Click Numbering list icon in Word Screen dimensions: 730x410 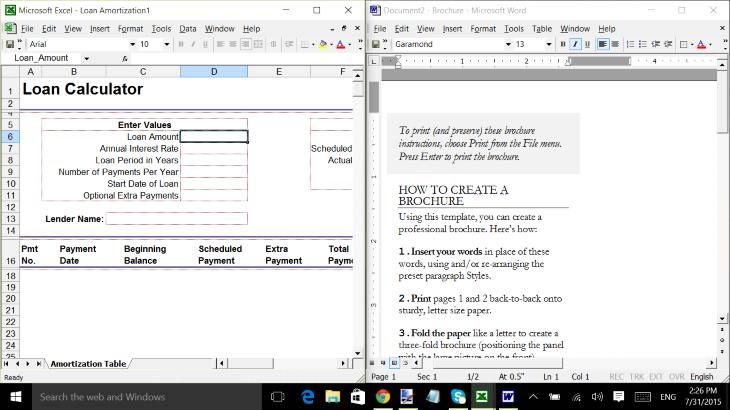point(630,44)
